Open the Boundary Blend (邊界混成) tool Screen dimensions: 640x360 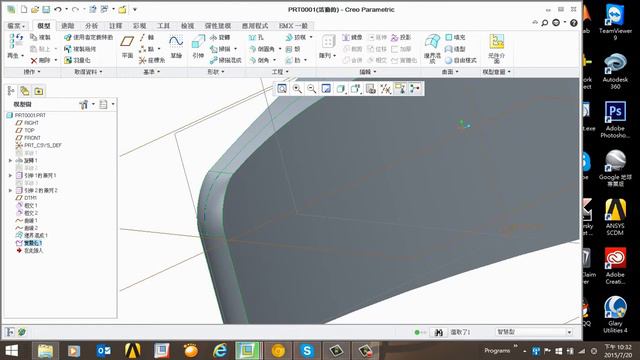(x=432, y=49)
